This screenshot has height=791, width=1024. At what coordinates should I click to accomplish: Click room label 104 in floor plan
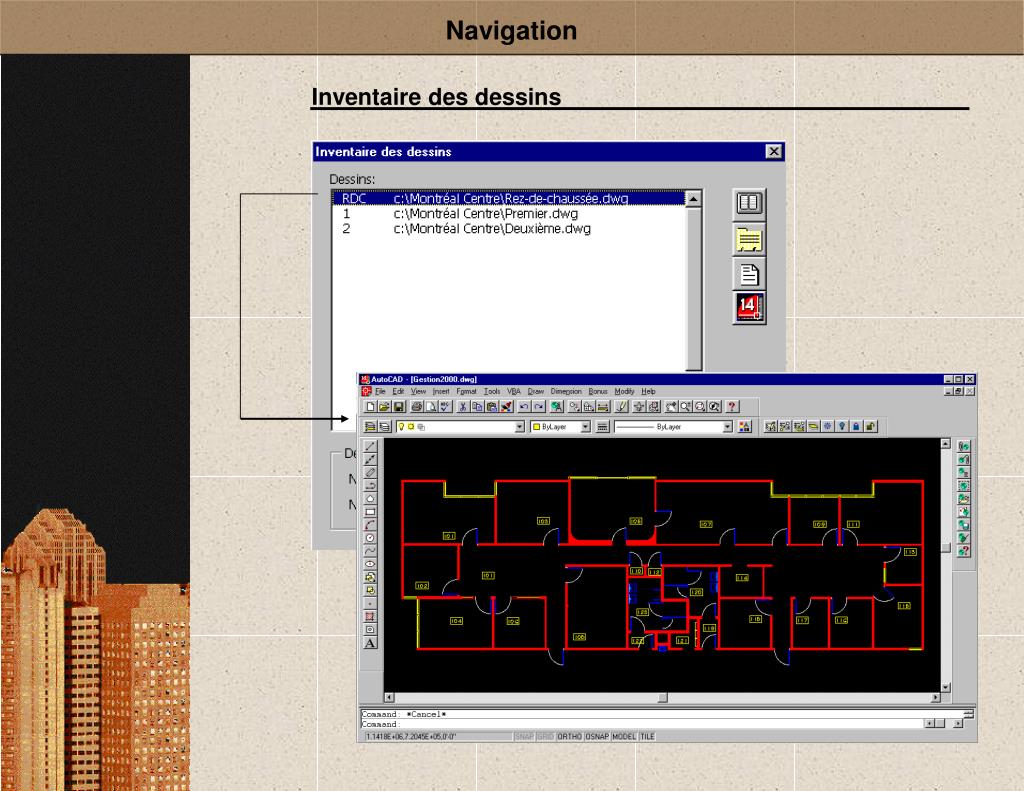456,621
